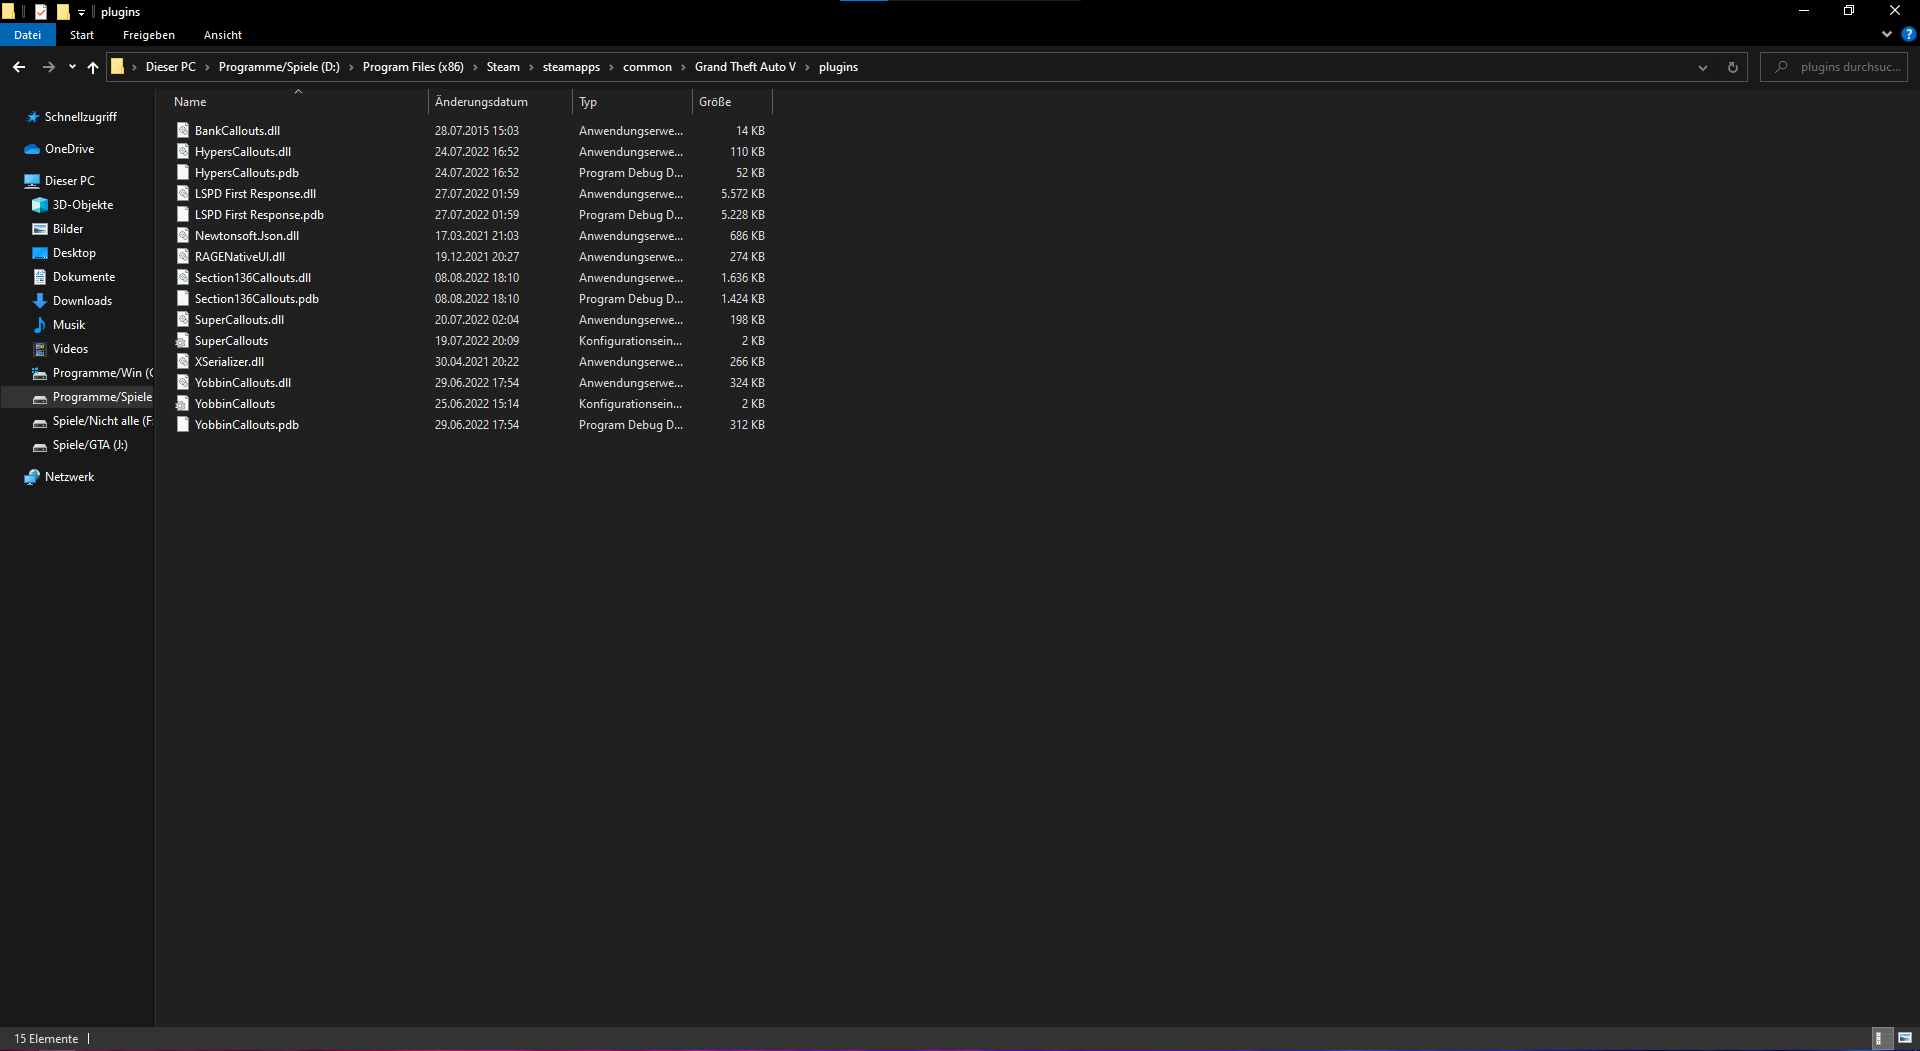Open Downloads folder in sidebar
This screenshot has height=1051, width=1920.
82,301
